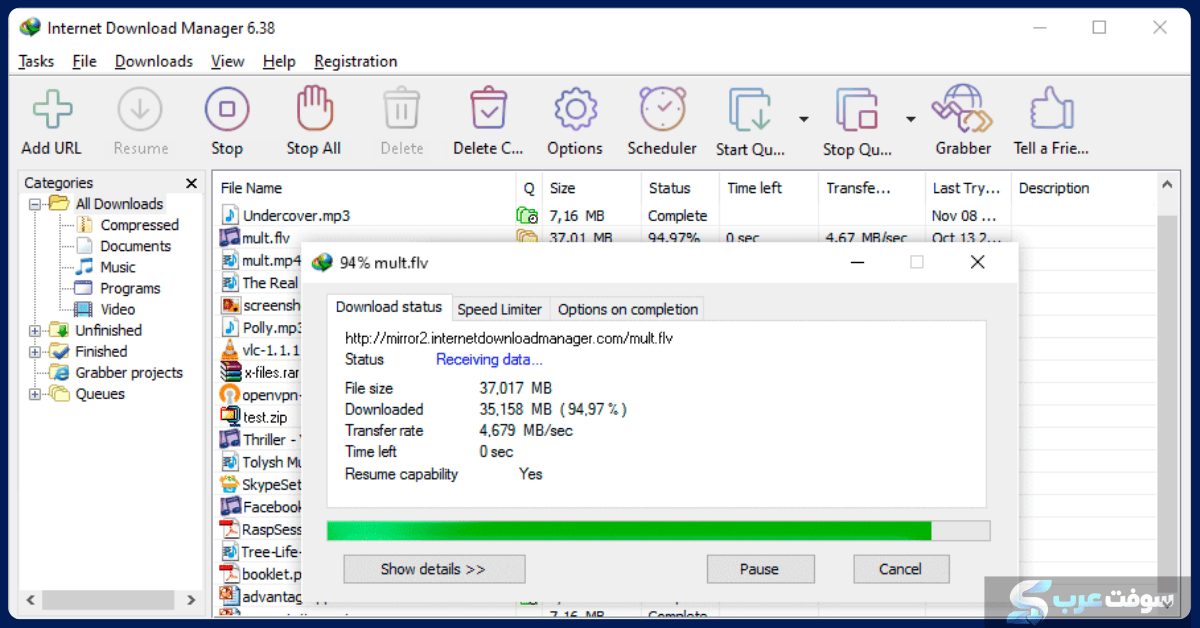Screen dimensions: 1200x628
Task: Click the download list scroll up arrow
Action: click(1167, 186)
